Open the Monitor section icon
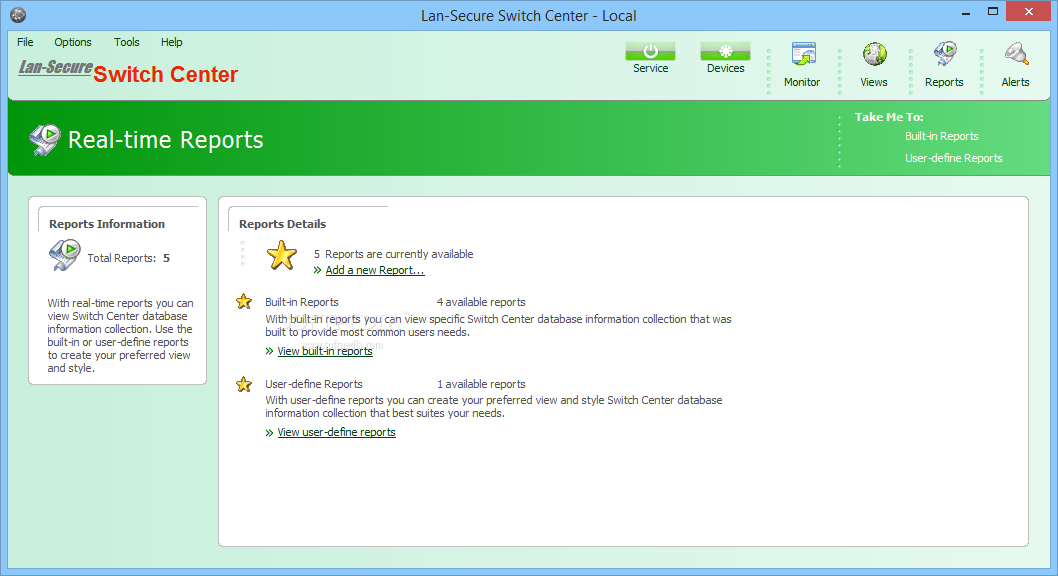Viewport: 1058px width, 576px height. (803, 55)
